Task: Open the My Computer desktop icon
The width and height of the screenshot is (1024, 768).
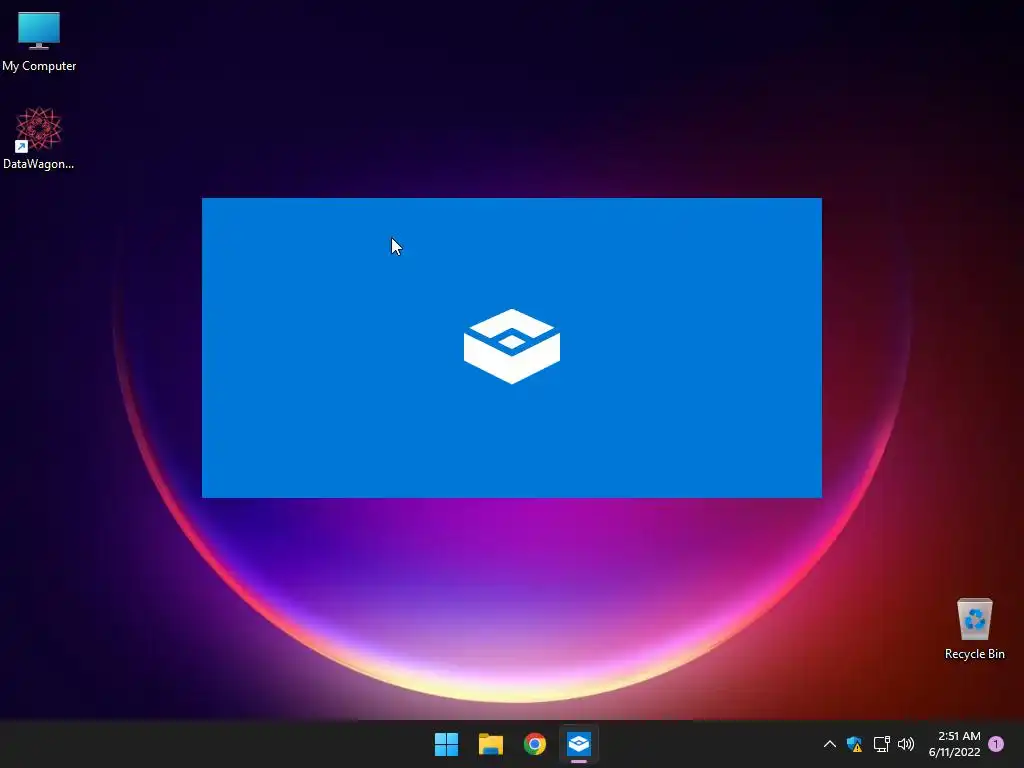Action: [x=39, y=42]
